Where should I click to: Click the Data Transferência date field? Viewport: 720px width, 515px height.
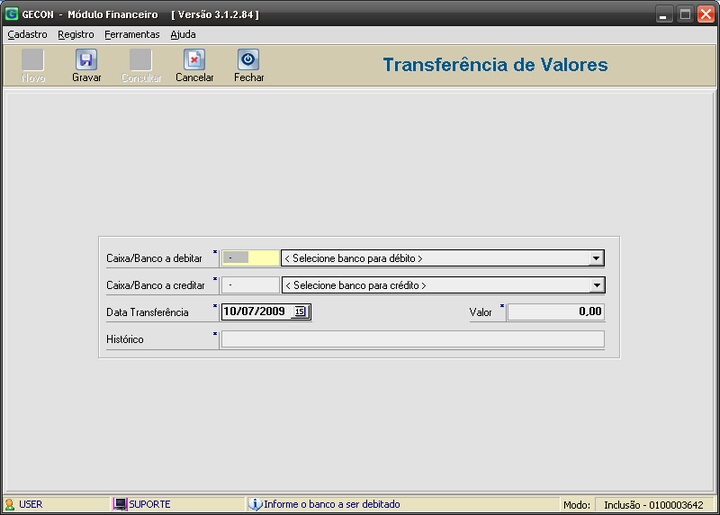[266, 312]
